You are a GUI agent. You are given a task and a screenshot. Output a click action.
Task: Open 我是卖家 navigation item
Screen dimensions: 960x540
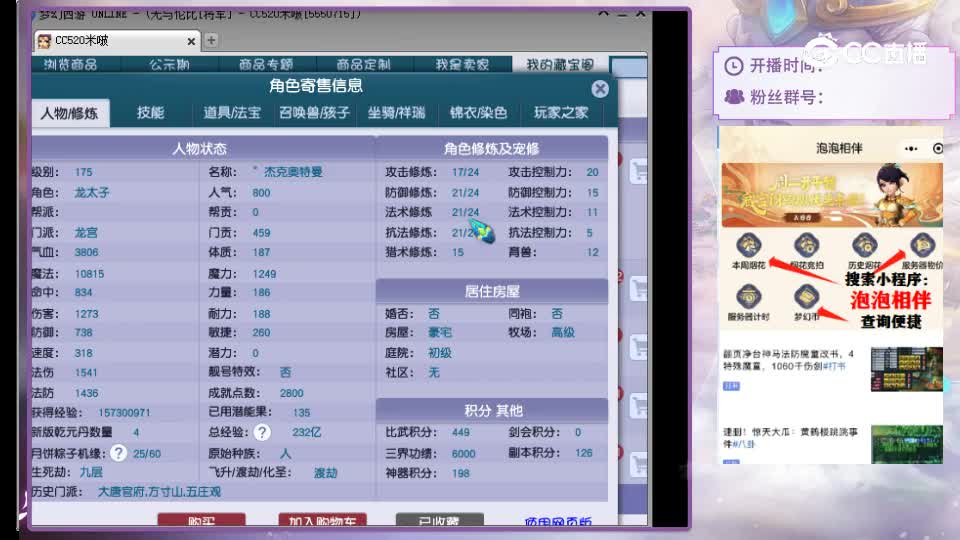point(462,64)
